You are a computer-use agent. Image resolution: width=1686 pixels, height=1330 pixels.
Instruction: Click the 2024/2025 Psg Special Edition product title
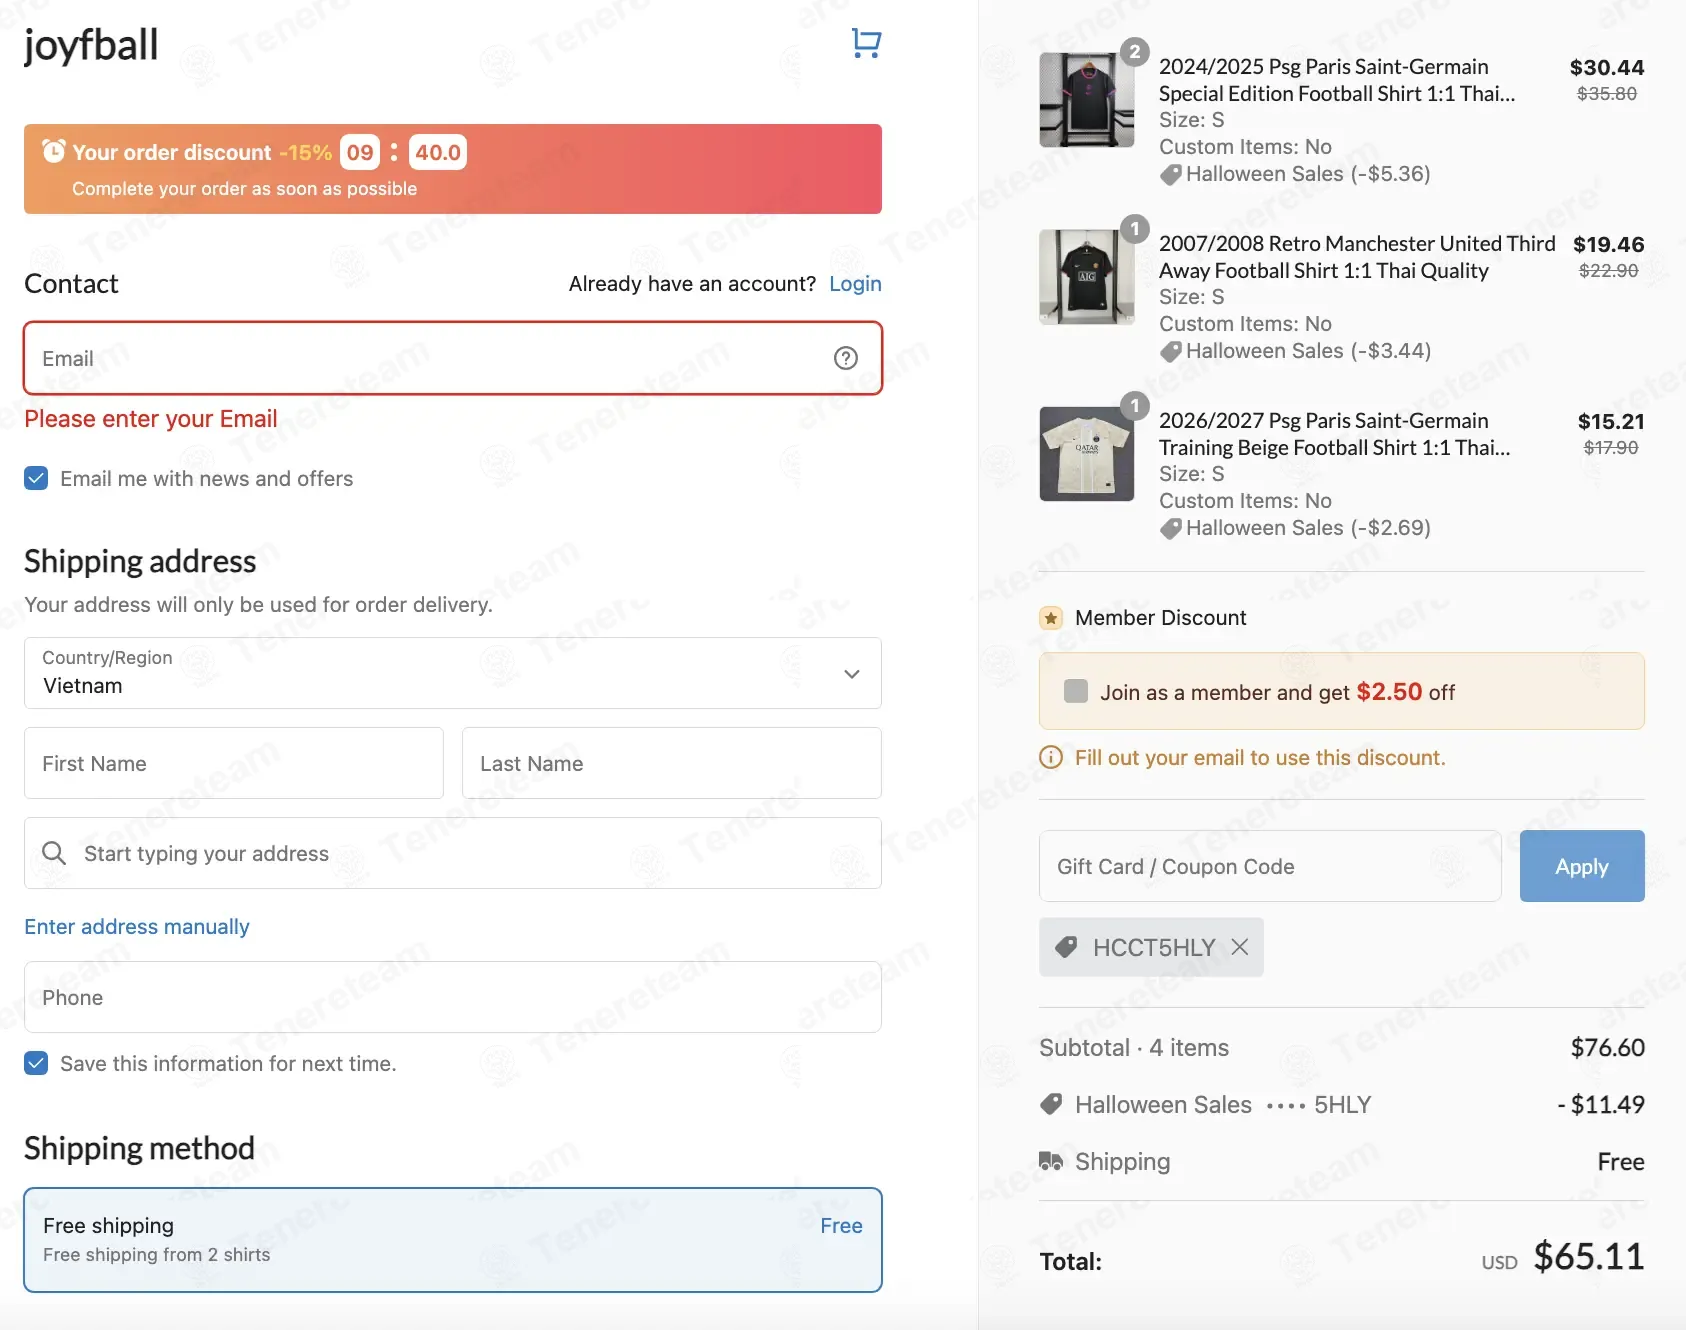(x=1337, y=80)
